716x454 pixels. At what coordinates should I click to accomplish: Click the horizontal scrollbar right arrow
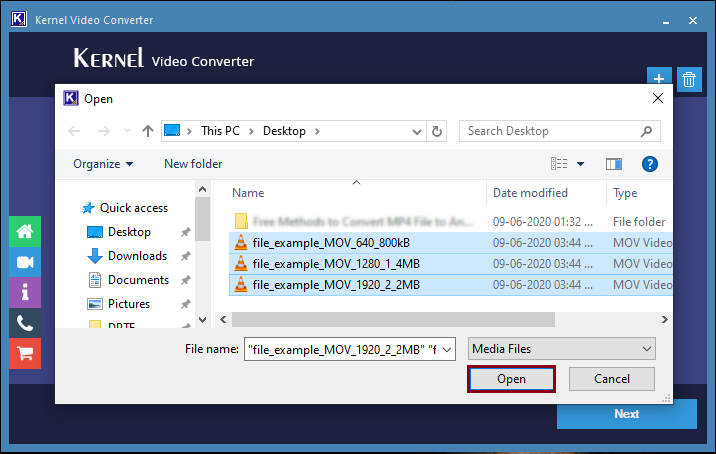[664, 319]
